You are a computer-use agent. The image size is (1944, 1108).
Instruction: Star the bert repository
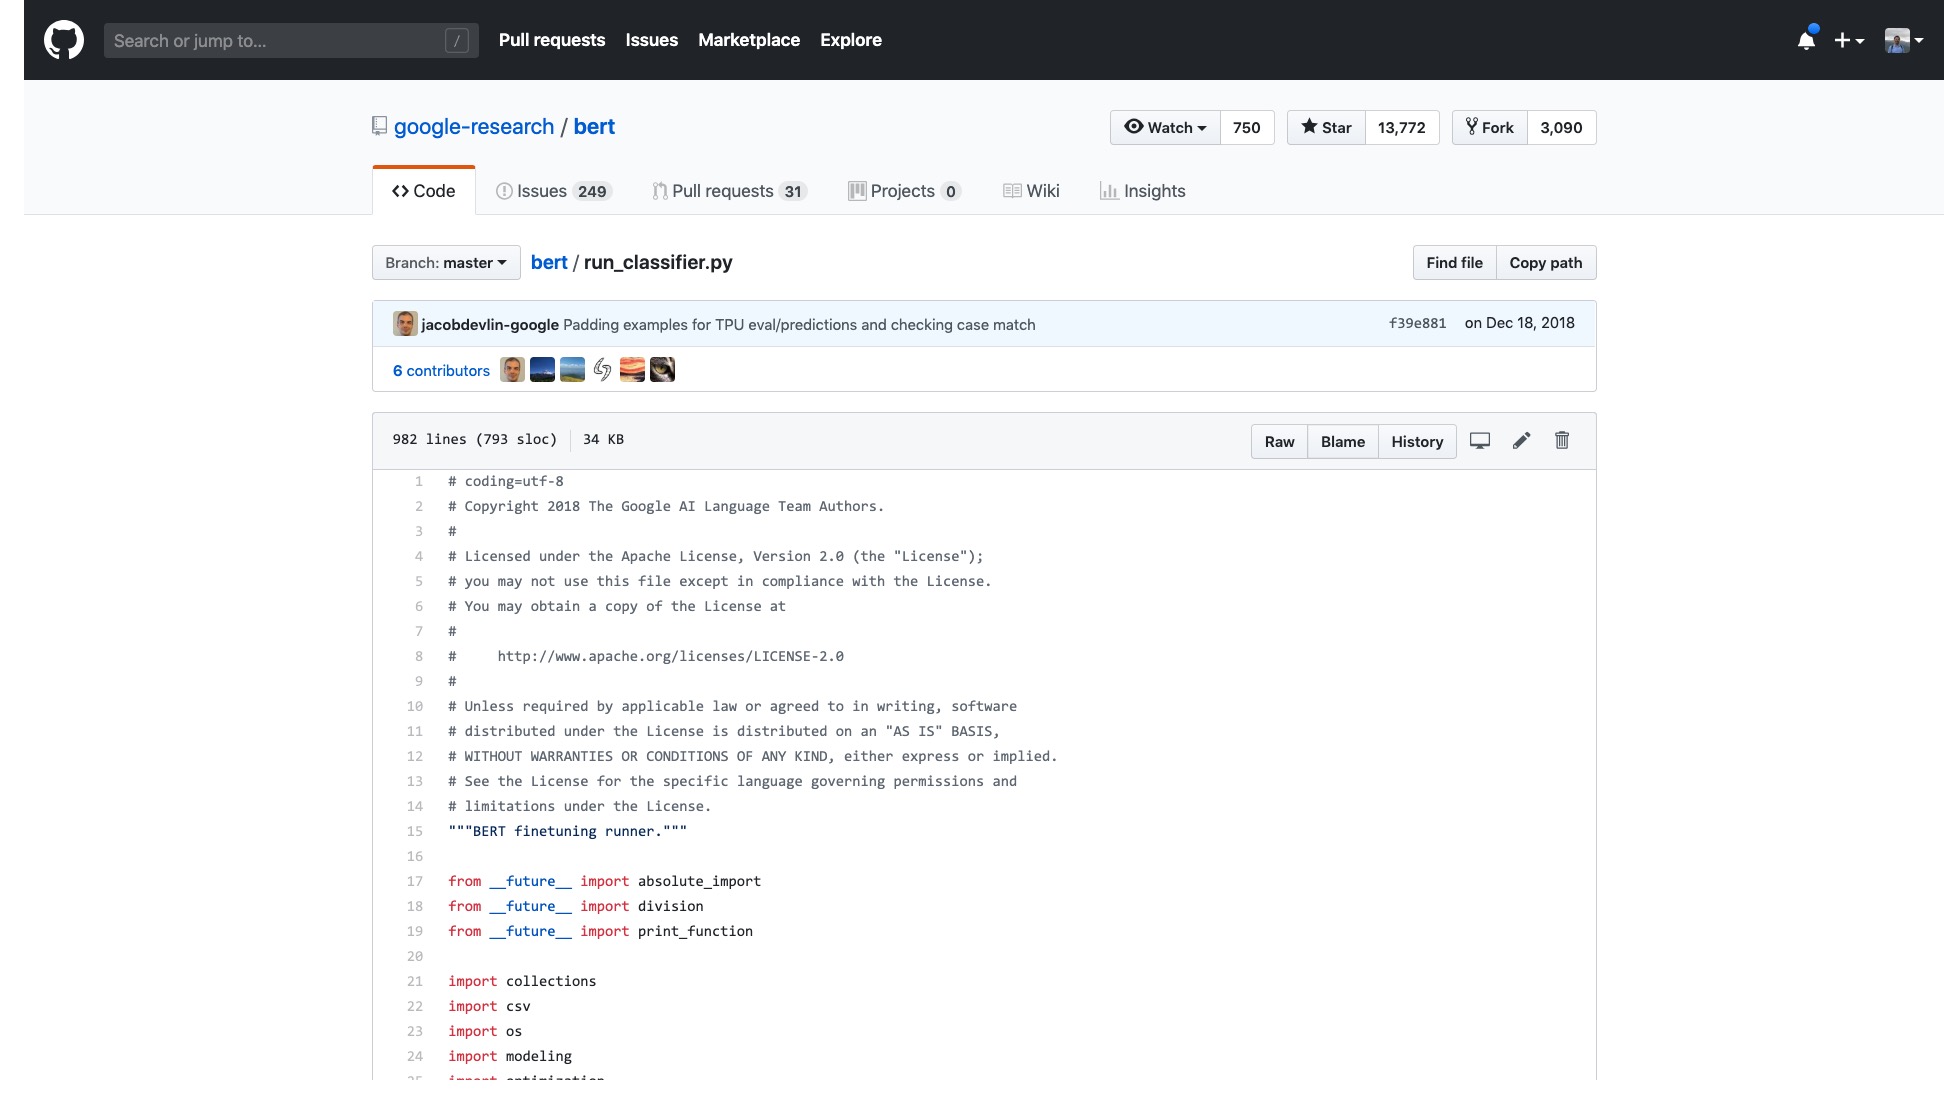pos(1326,128)
